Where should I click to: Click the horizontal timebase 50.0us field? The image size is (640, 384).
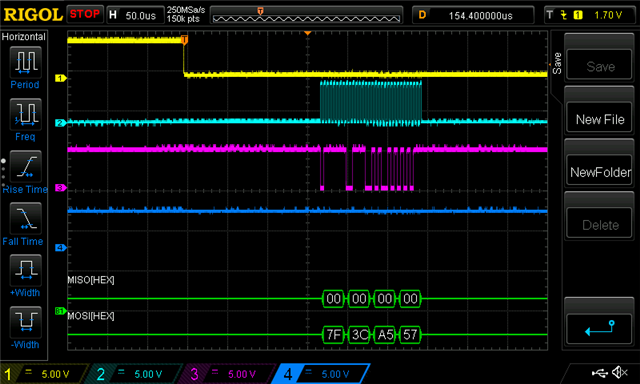click(x=135, y=15)
